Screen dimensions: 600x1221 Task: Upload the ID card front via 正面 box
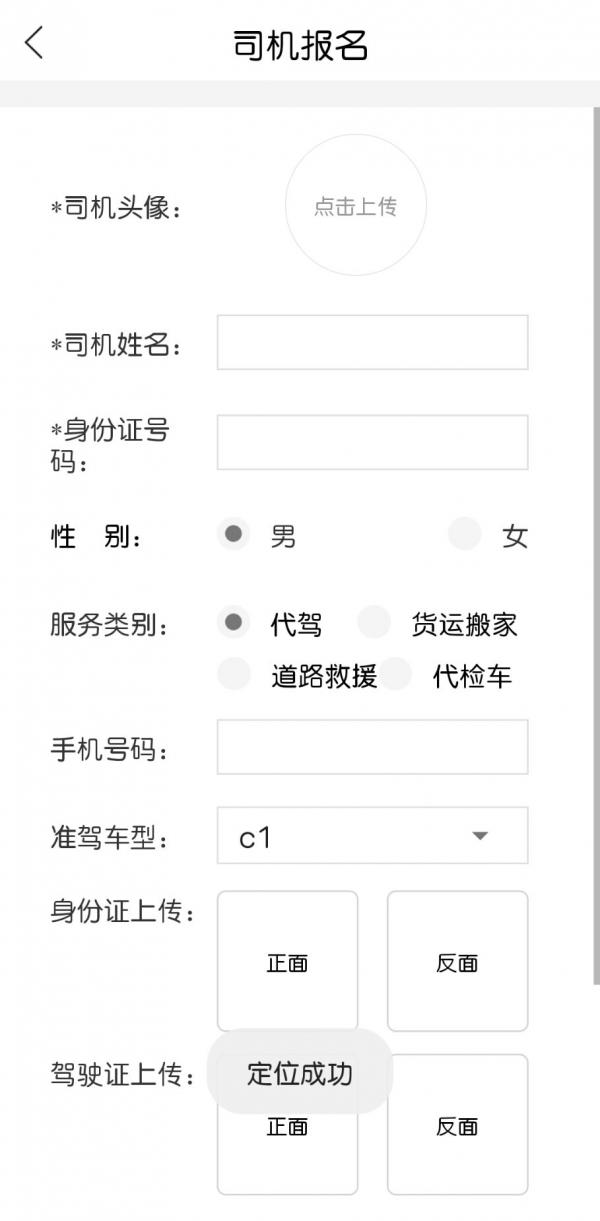pos(287,960)
